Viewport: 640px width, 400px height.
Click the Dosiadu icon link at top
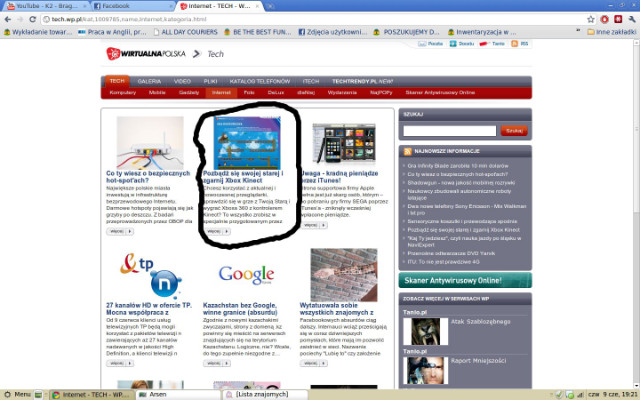pos(462,44)
